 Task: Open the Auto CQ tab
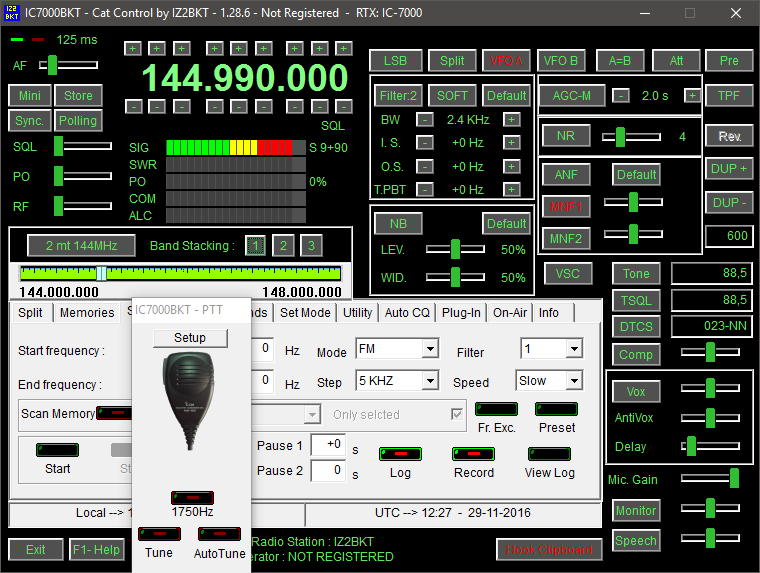click(x=407, y=313)
